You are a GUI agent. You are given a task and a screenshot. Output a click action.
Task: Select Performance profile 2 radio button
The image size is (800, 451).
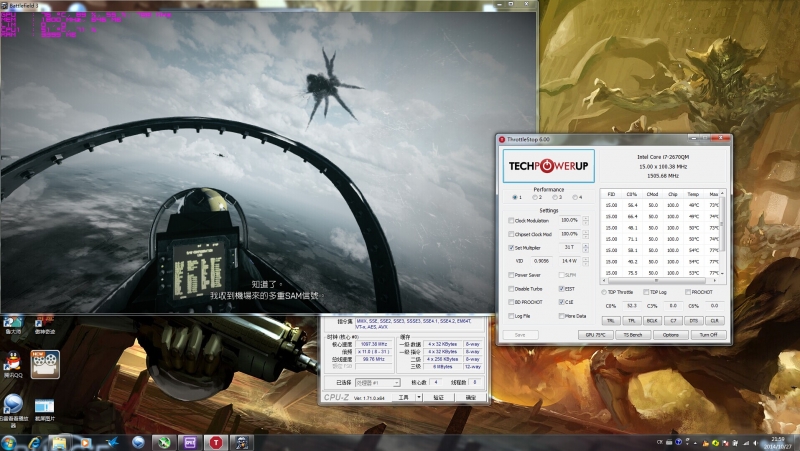point(535,197)
